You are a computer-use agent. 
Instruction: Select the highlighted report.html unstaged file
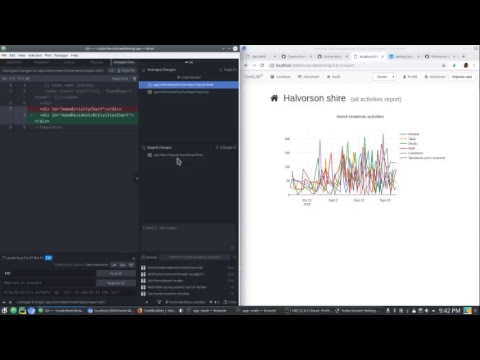pos(189,85)
